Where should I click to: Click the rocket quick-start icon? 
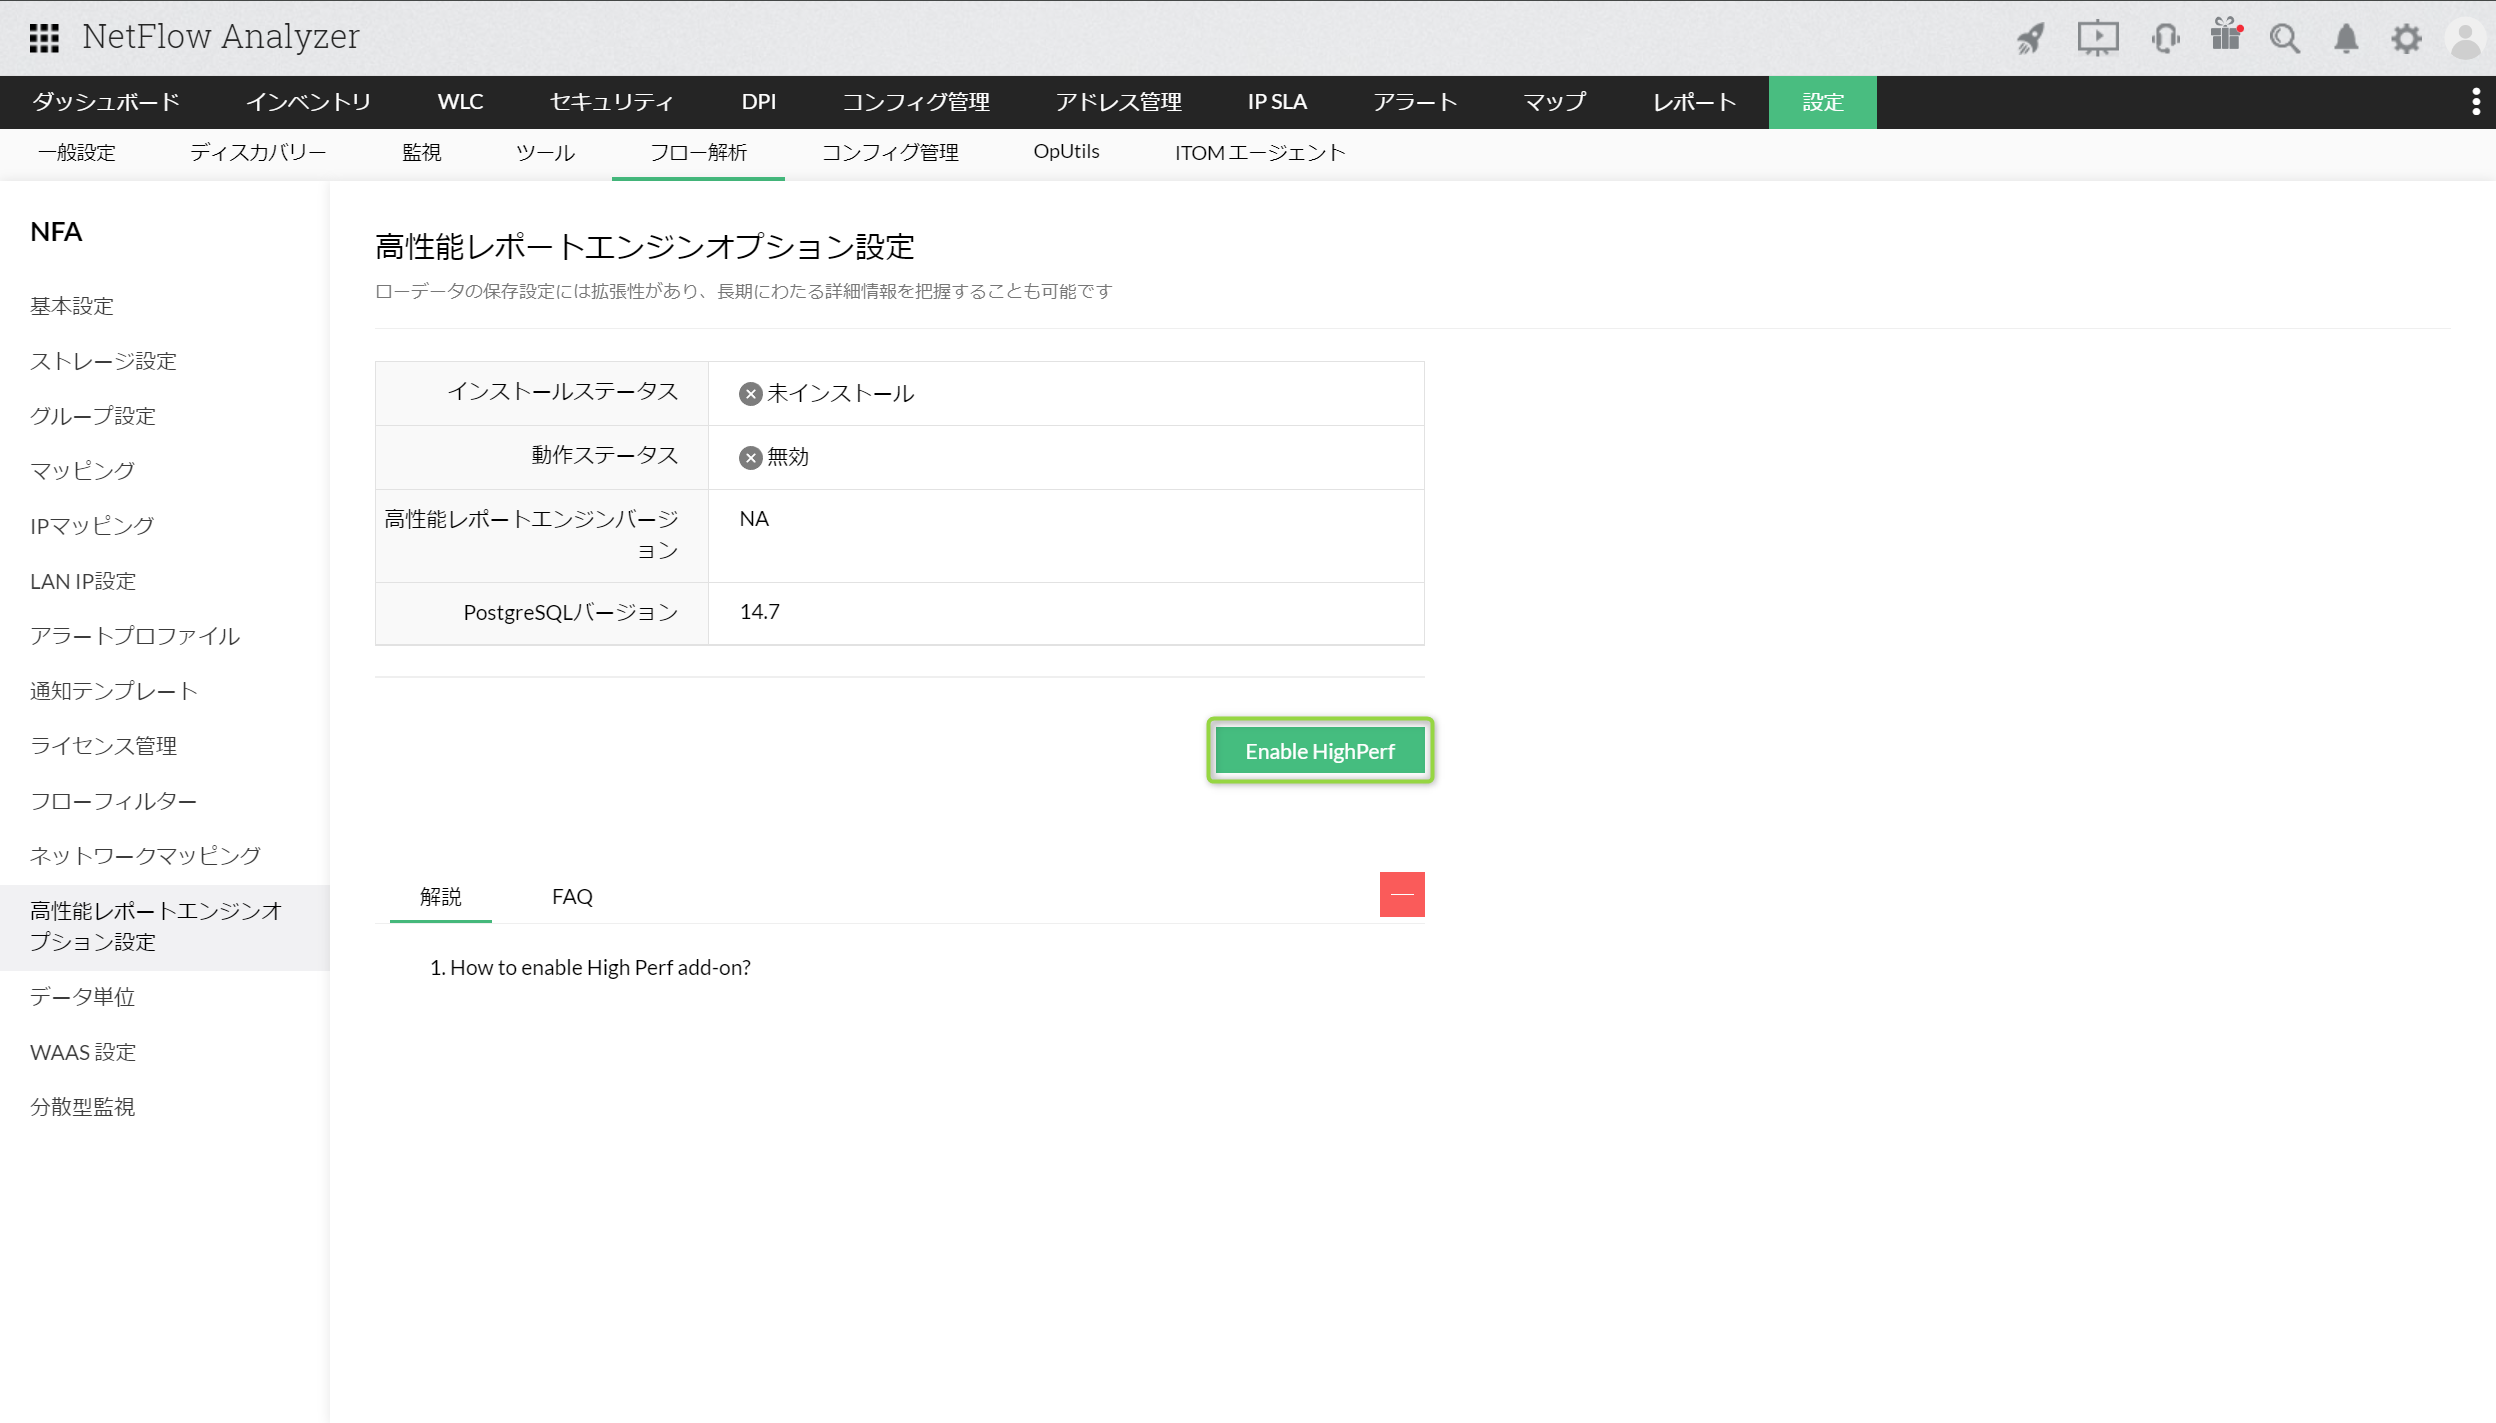click(2030, 39)
